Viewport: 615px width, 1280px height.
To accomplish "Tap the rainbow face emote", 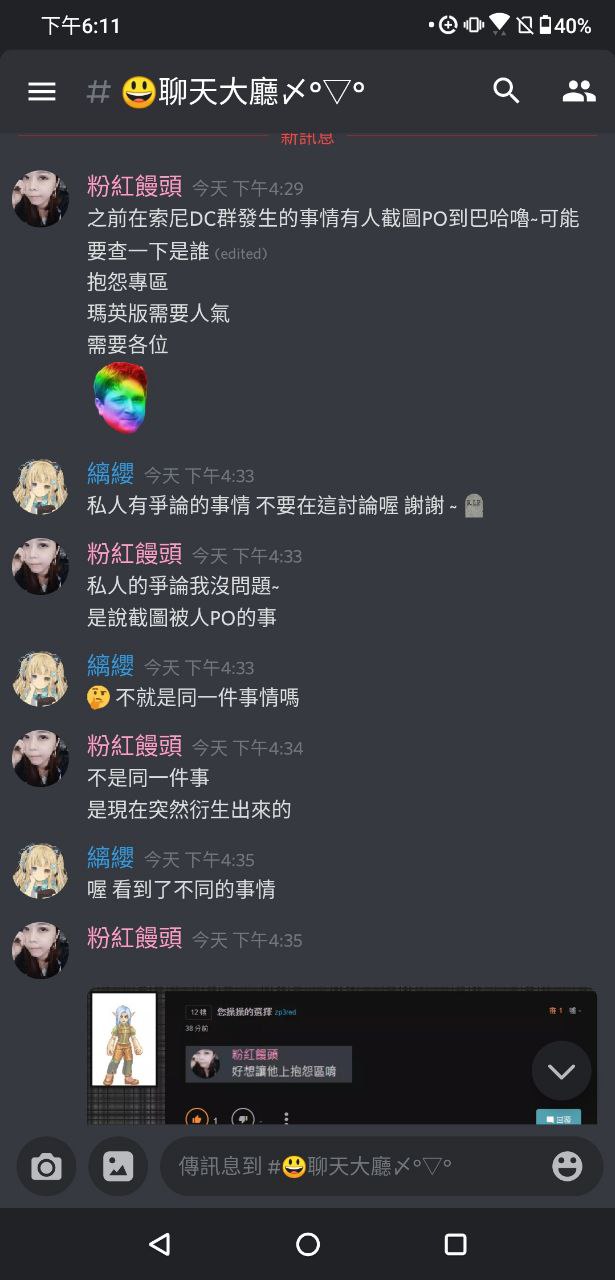I will [x=119, y=397].
